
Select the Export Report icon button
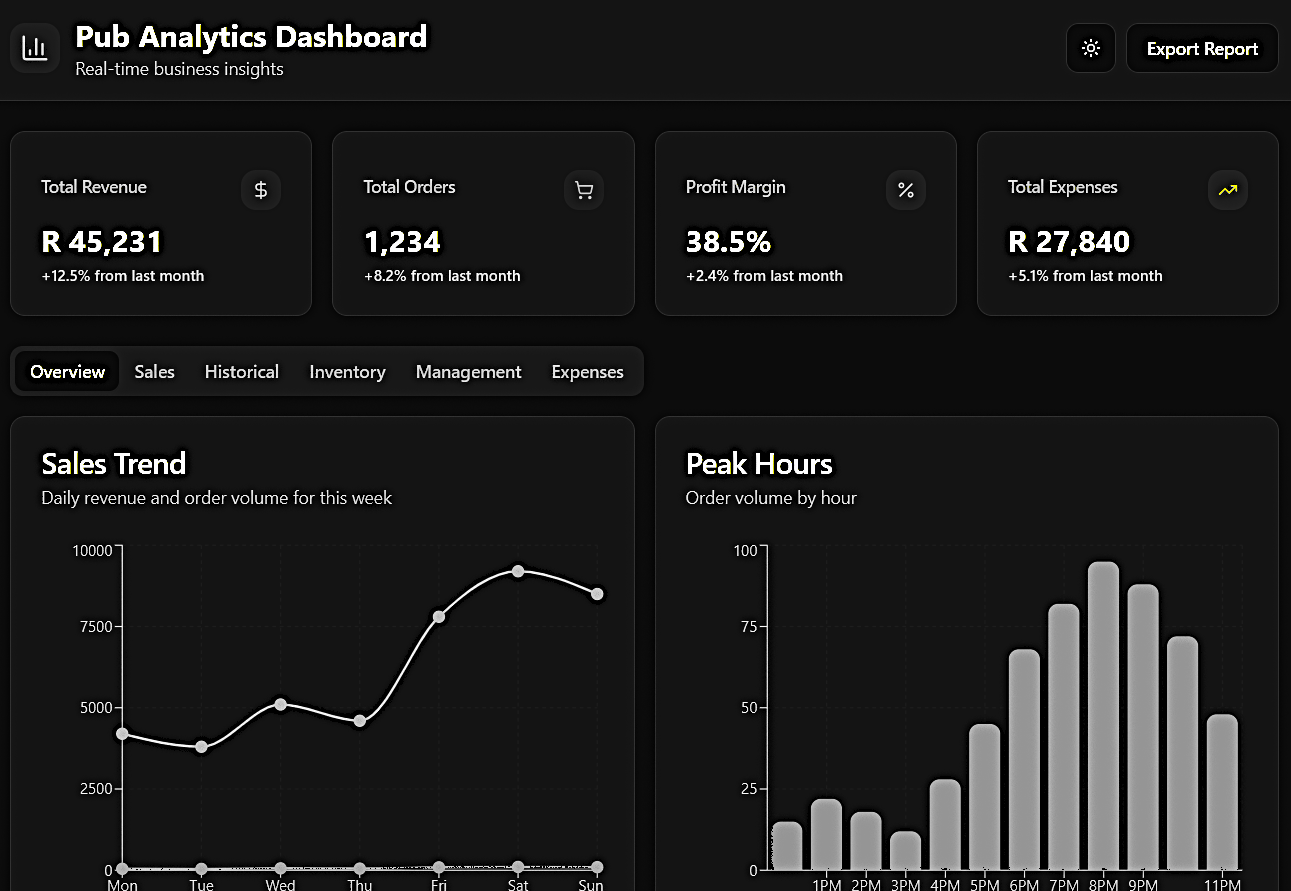click(x=1202, y=47)
